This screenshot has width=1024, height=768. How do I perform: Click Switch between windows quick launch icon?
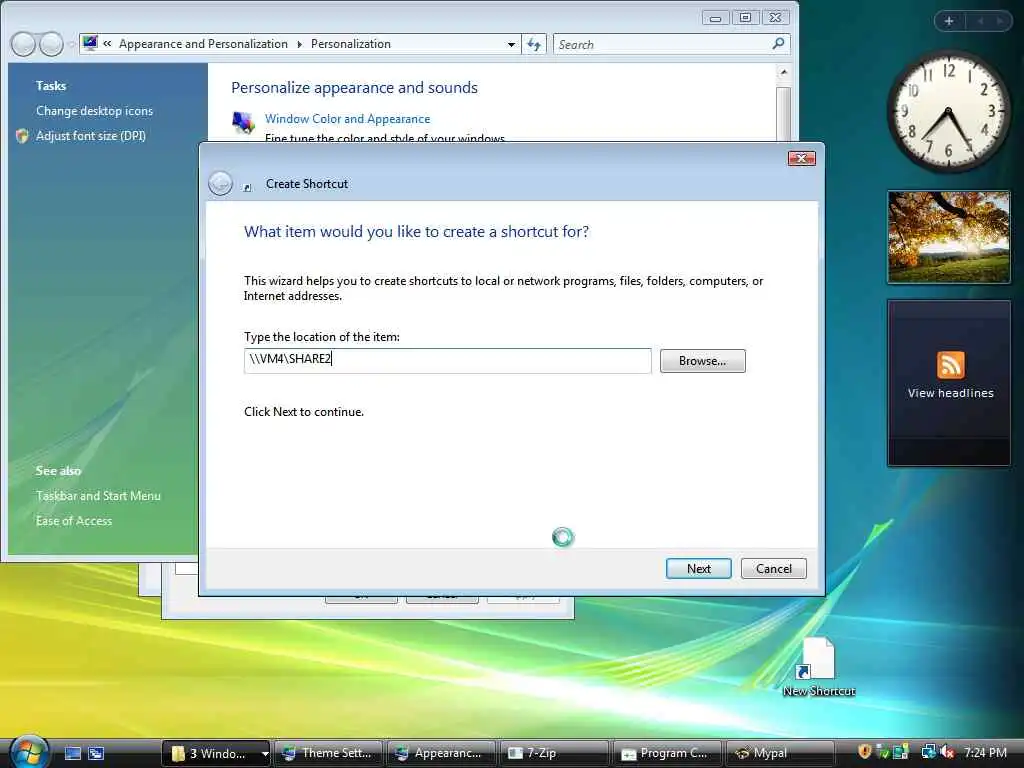(96, 753)
